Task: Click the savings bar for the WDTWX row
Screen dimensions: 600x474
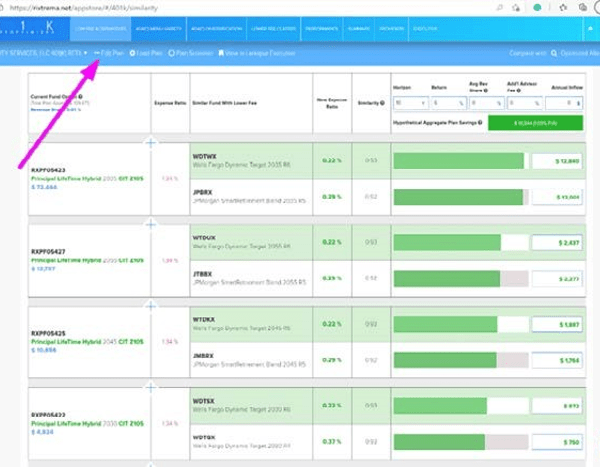Action: pyautogui.click(x=459, y=161)
